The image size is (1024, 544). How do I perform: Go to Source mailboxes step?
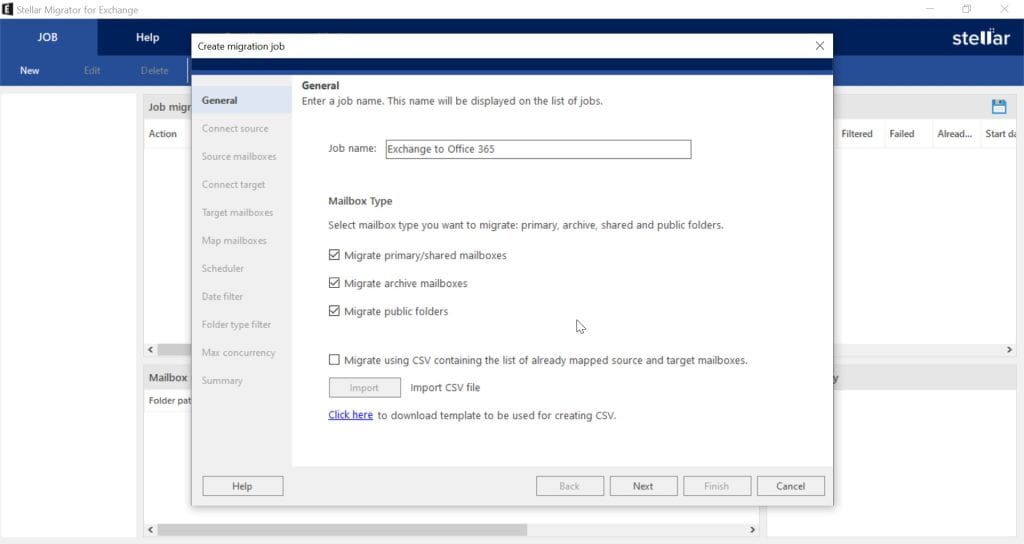(239, 157)
